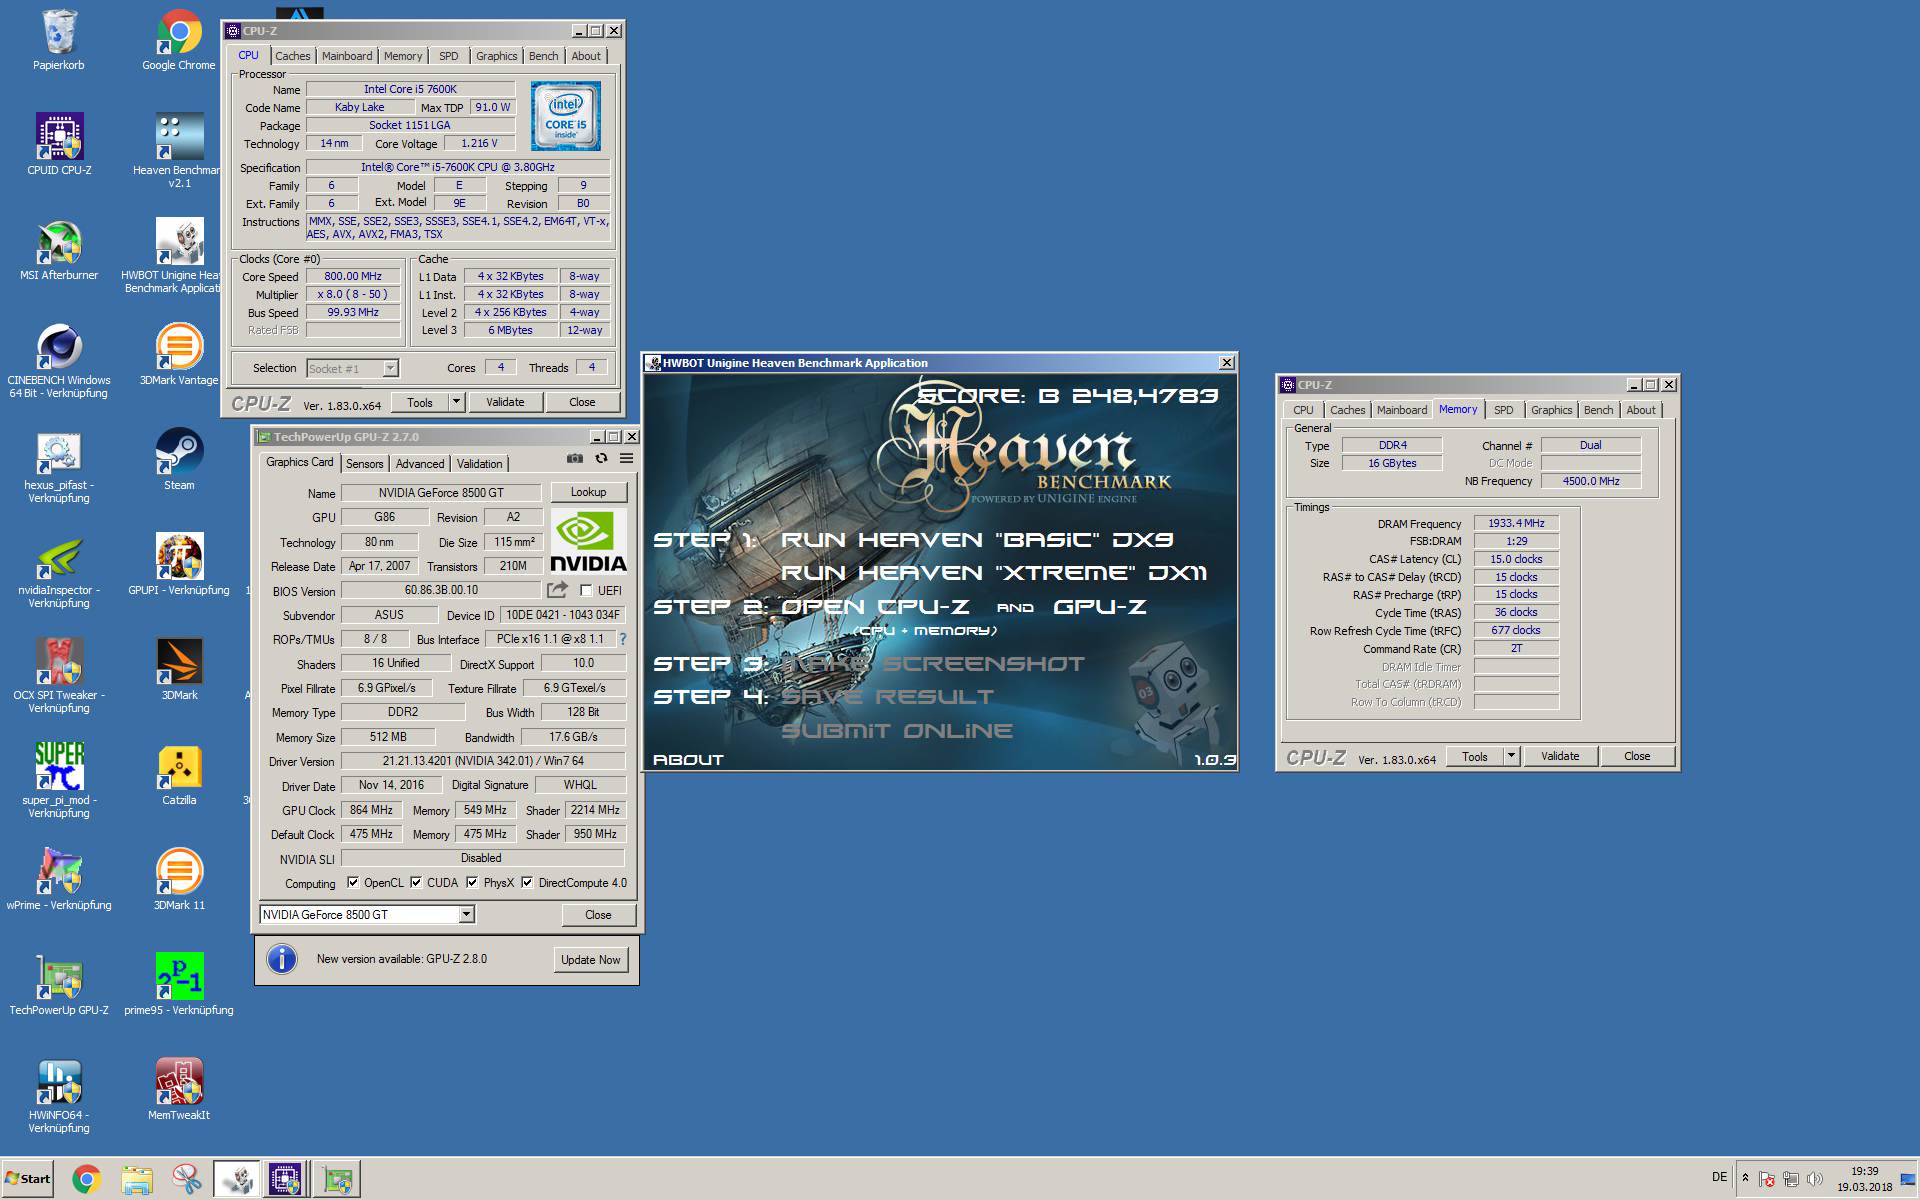The height and width of the screenshot is (1200, 1920).
Task: Launch CPUID CPU-Z desktop shortcut
Action: click(x=59, y=137)
